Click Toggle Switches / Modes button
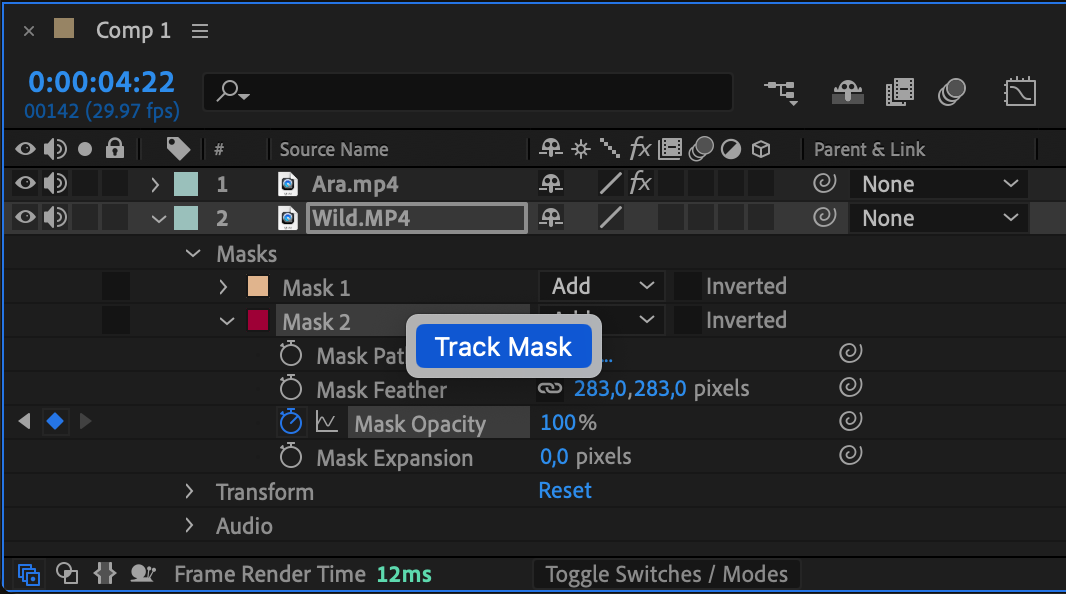 point(666,574)
